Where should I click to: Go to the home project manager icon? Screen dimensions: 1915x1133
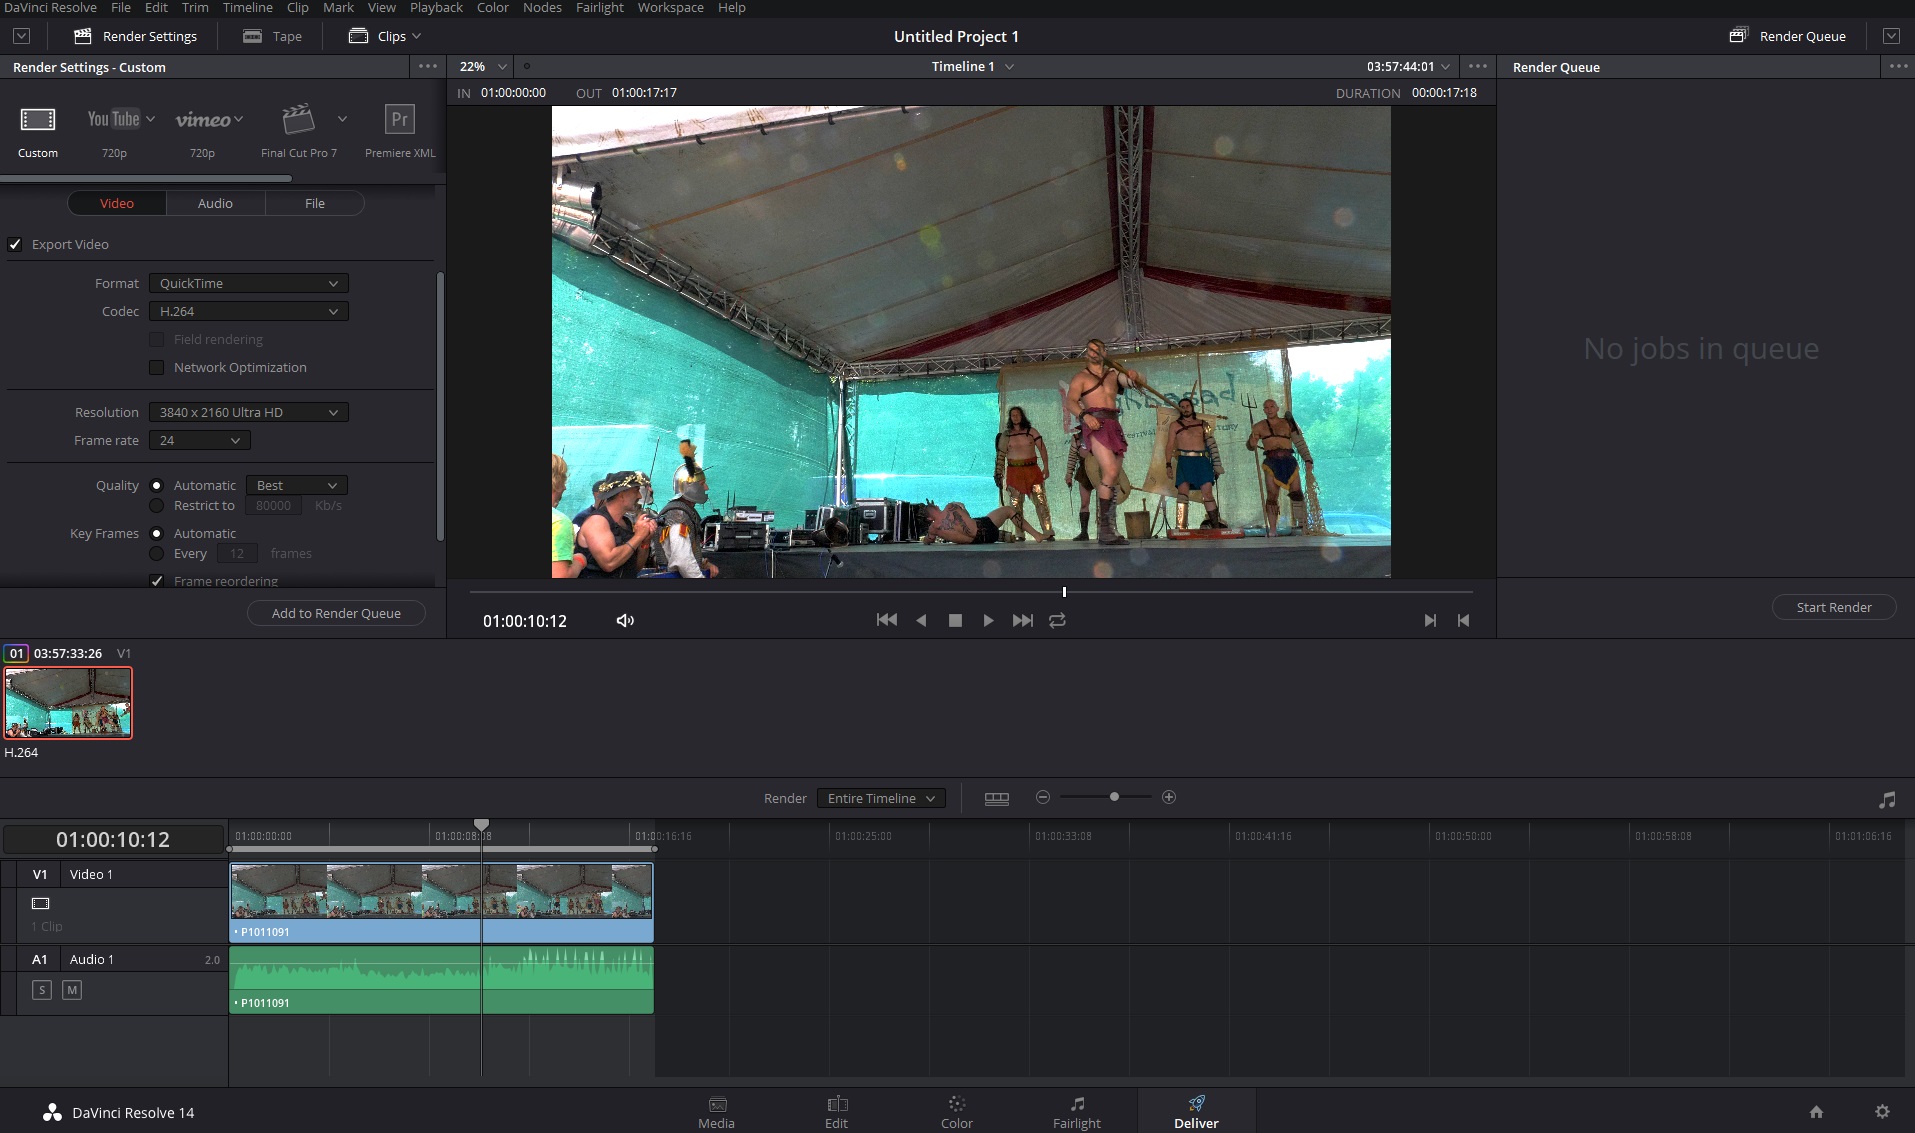click(x=1816, y=1111)
